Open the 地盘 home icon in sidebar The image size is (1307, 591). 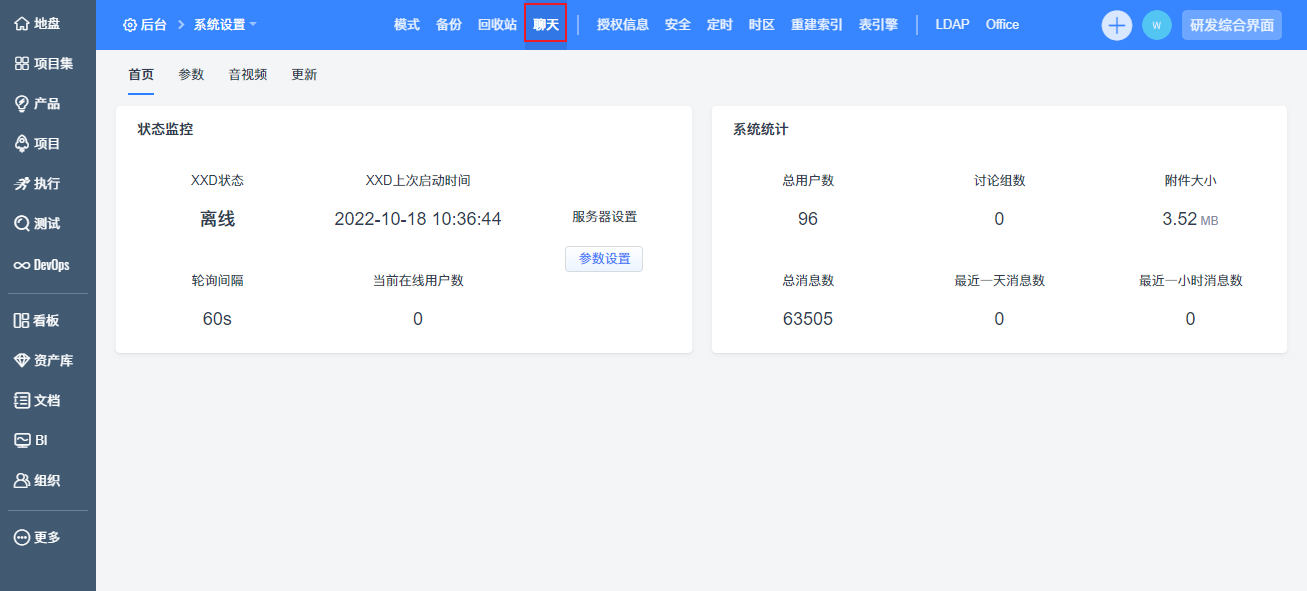pyautogui.click(x=22, y=23)
